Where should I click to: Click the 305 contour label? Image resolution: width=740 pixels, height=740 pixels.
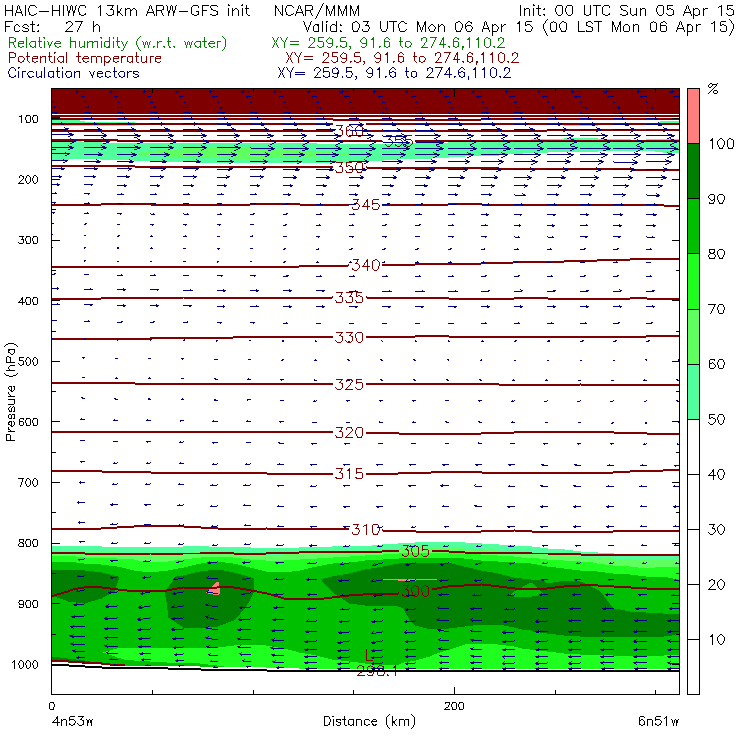pyautogui.click(x=415, y=551)
